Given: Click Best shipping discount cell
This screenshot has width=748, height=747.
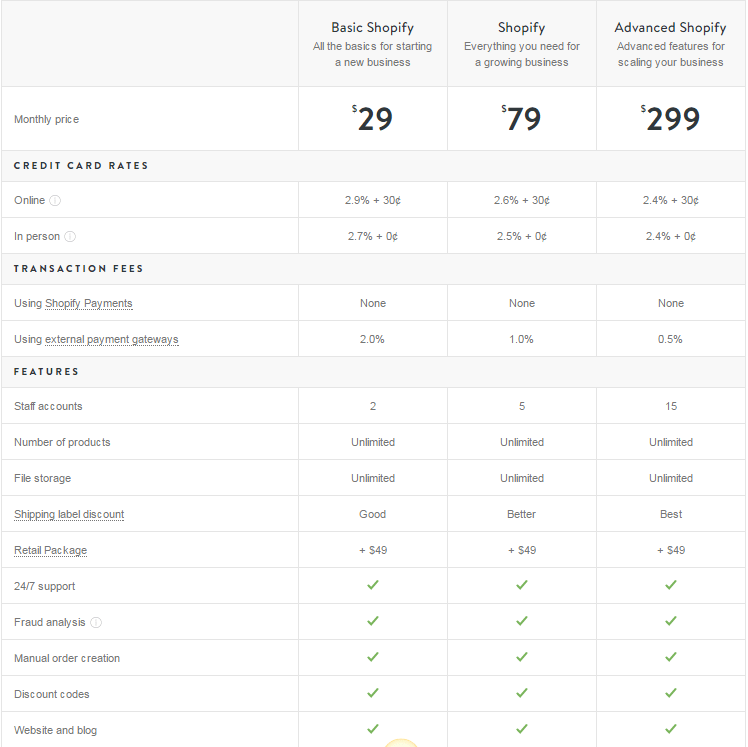Looking at the screenshot, I should click(671, 514).
